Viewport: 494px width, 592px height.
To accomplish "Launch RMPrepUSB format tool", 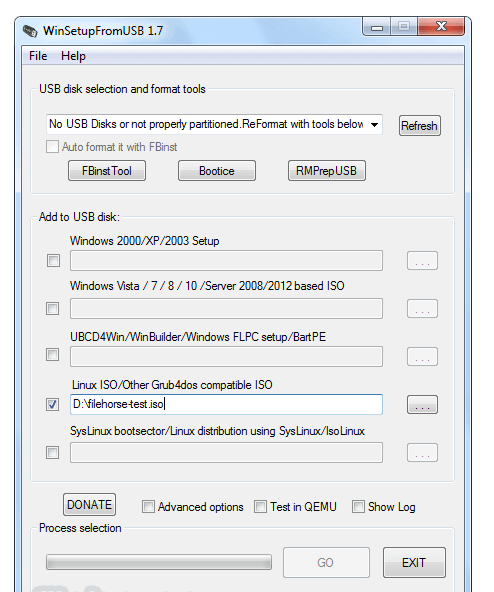I will click(x=327, y=171).
